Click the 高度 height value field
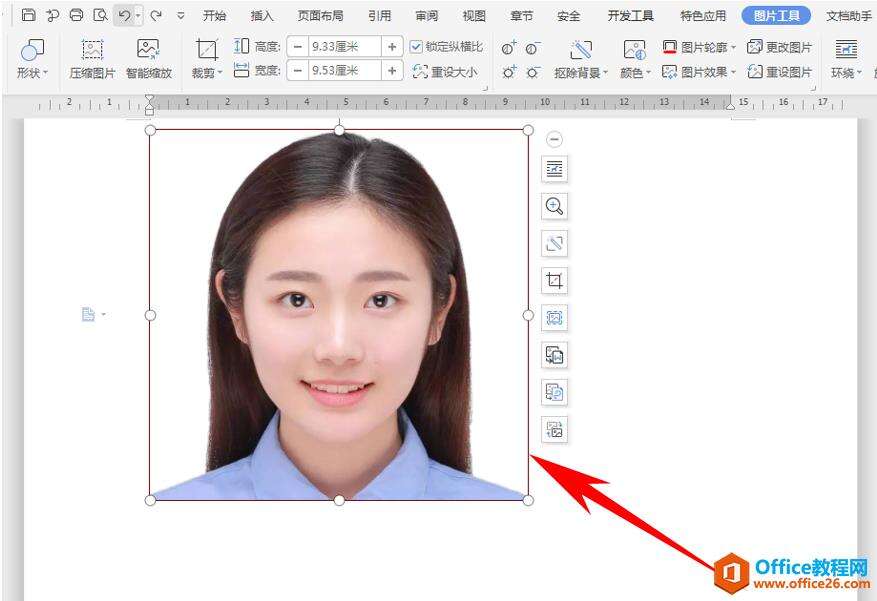The width and height of the screenshot is (877, 601). point(345,46)
